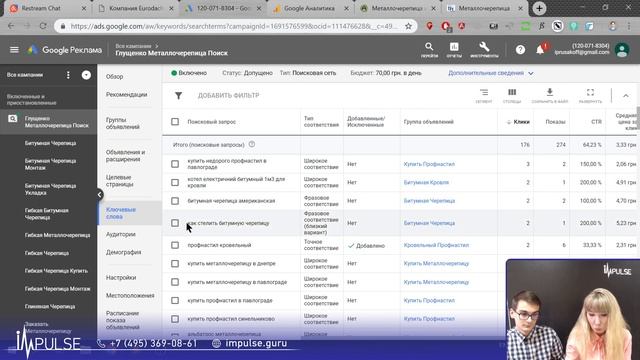Open the hamburger main menu
This screenshot has width=640, height=360.
point(14,50)
